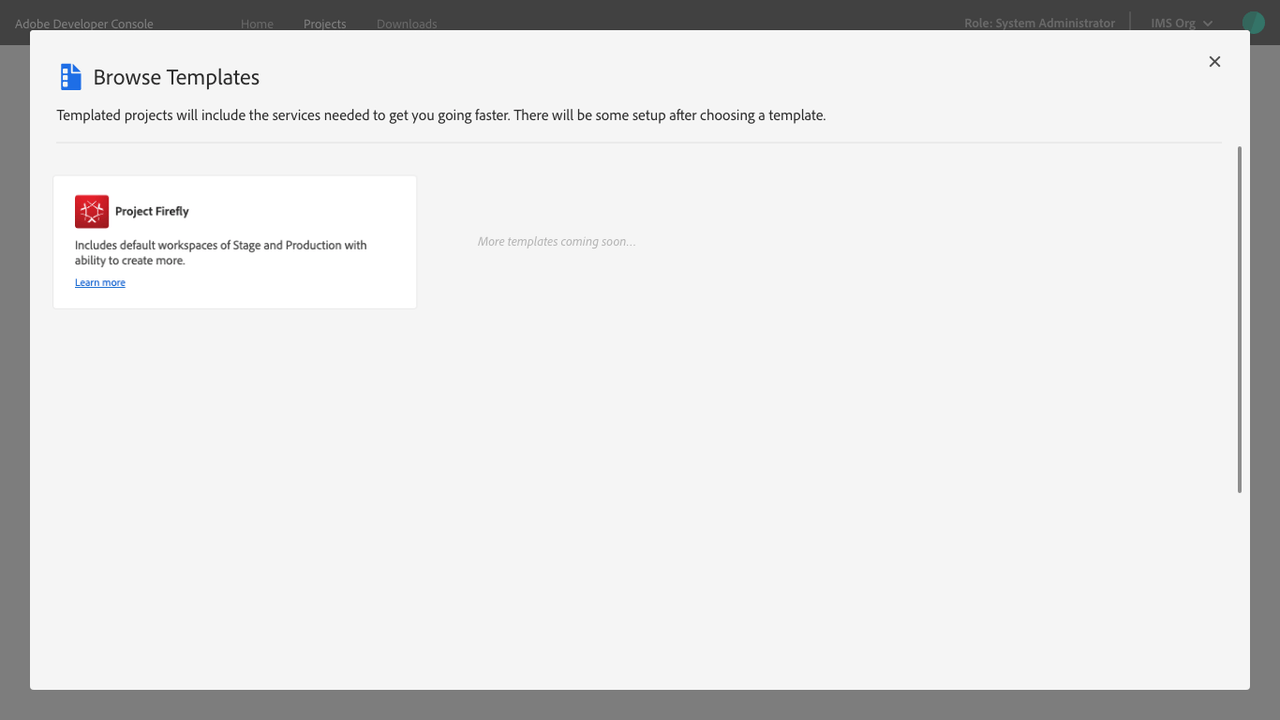Open the user profile avatar
This screenshot has height=720, width=1280.
(1253, 22)
